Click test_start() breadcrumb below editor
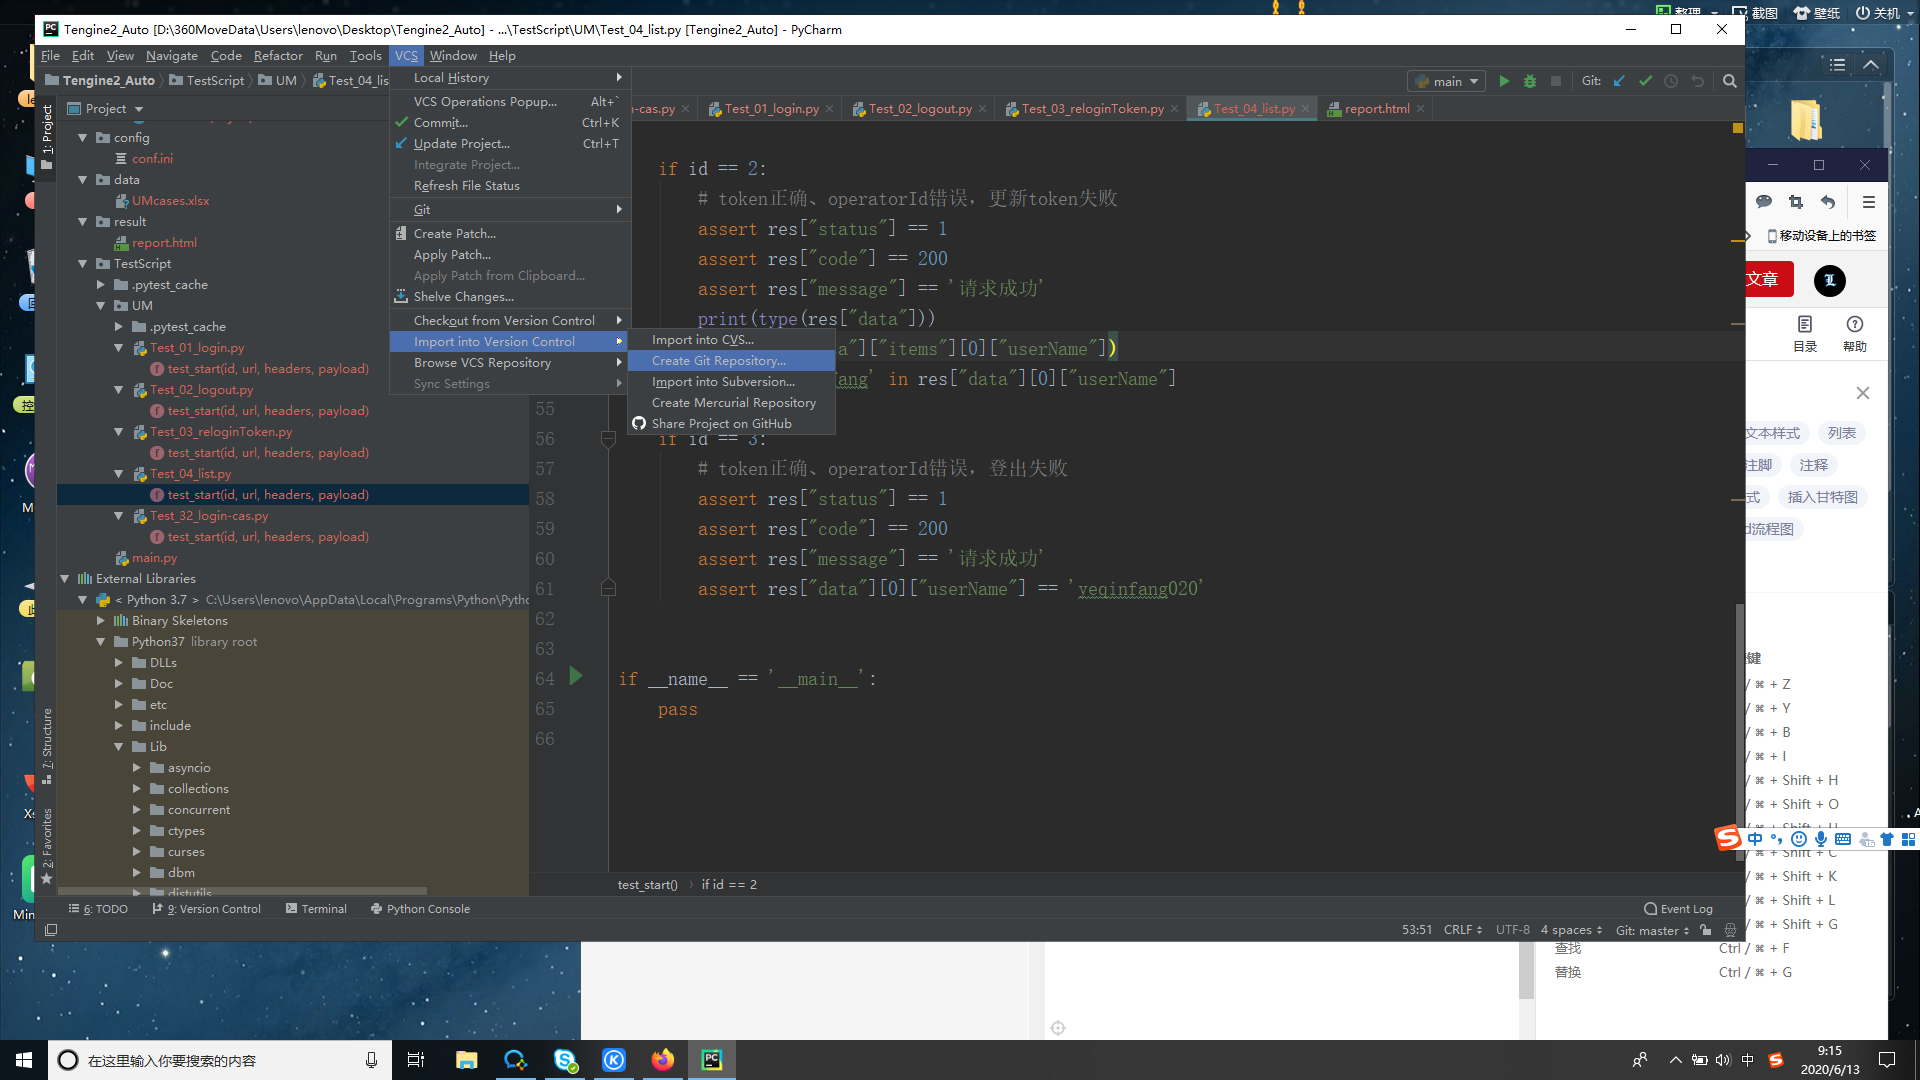Viewport: 1920px width, 1080px height. click(x=647, y=885)
